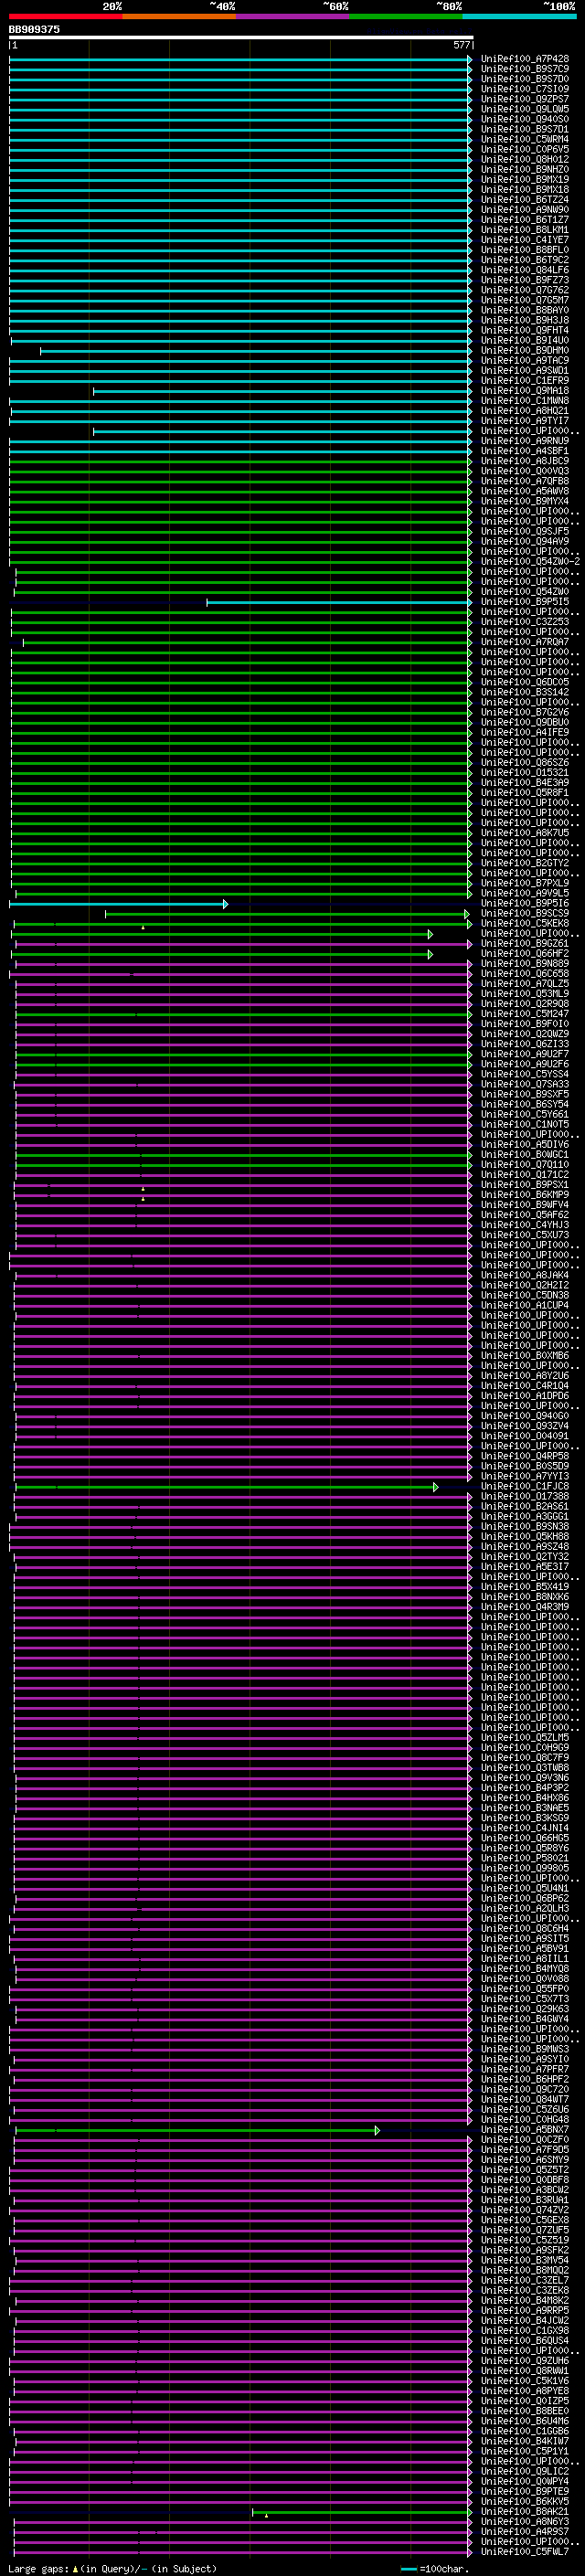Open hit UniRef100_C5WRM4
This screenshot has height=2576, width=585.
[x=525, y=139]
